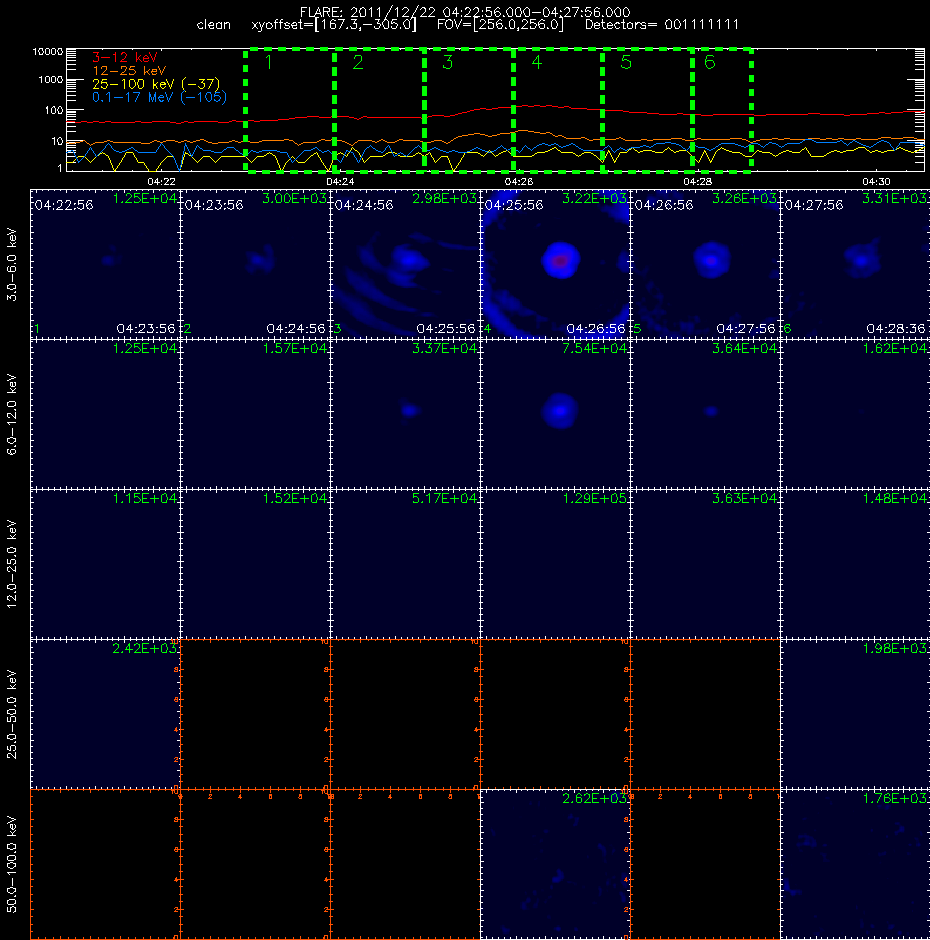Click the 3.22E+03 peak value
The height and width of the screenshot is (940, 930).
tap(594, 198)
